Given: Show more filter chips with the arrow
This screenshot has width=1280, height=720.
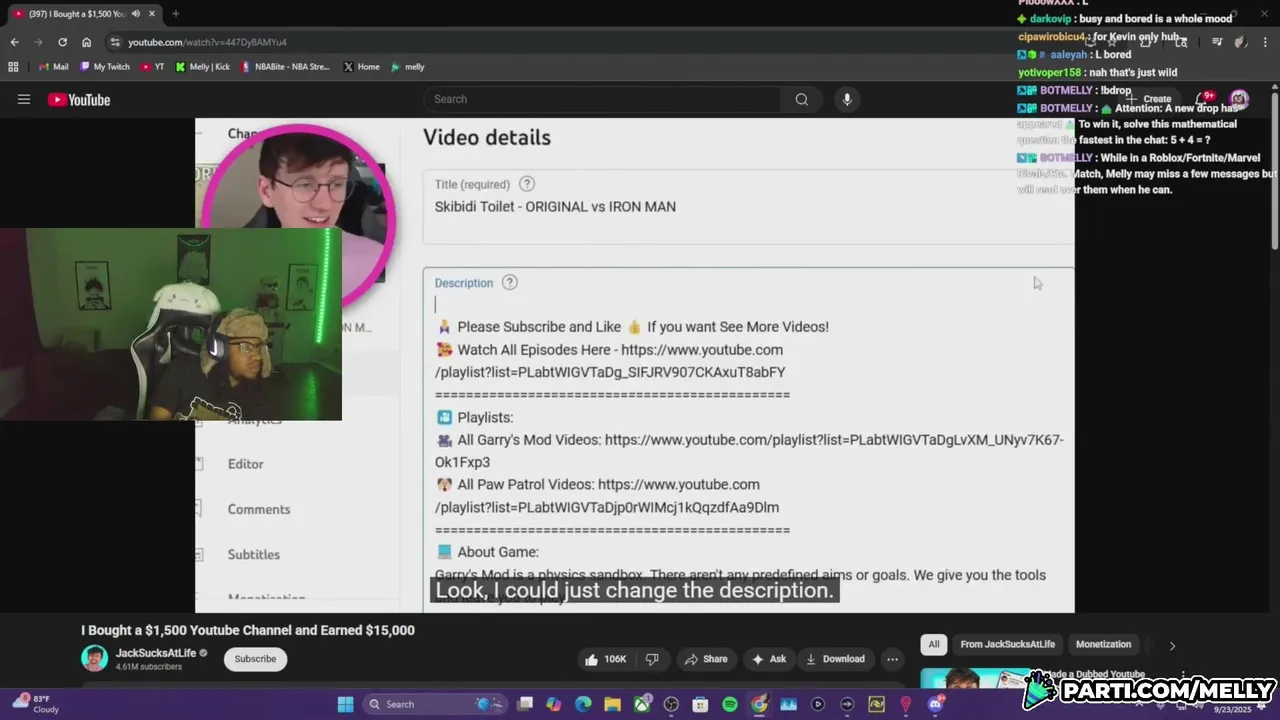Looking at the screenshot, I should pyautogui.click(x=1172, y=646).
